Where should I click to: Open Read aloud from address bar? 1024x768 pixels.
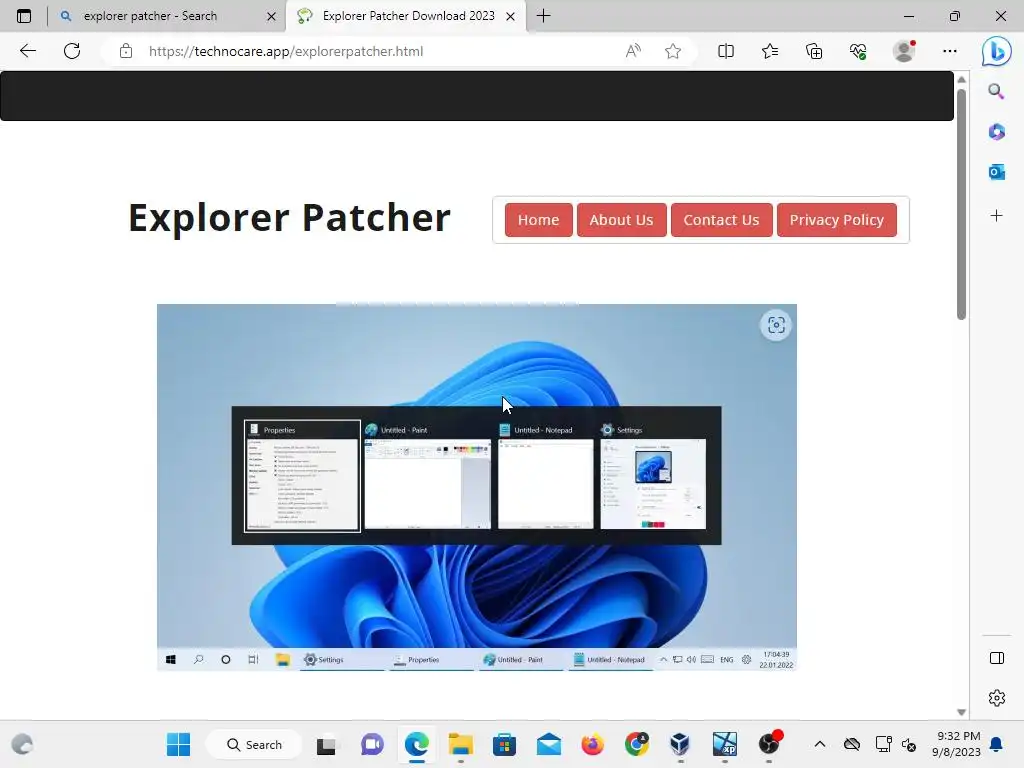pos(633,51)
